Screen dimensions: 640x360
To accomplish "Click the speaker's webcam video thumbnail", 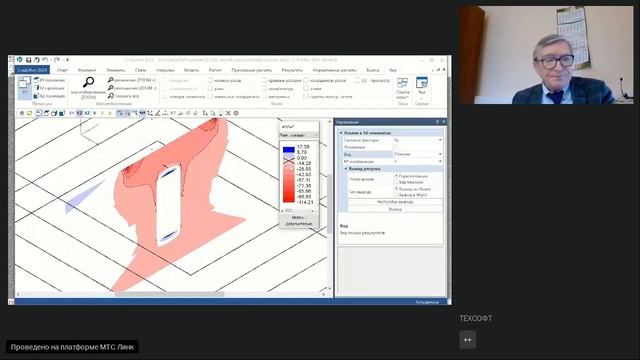I will point(546,55).
